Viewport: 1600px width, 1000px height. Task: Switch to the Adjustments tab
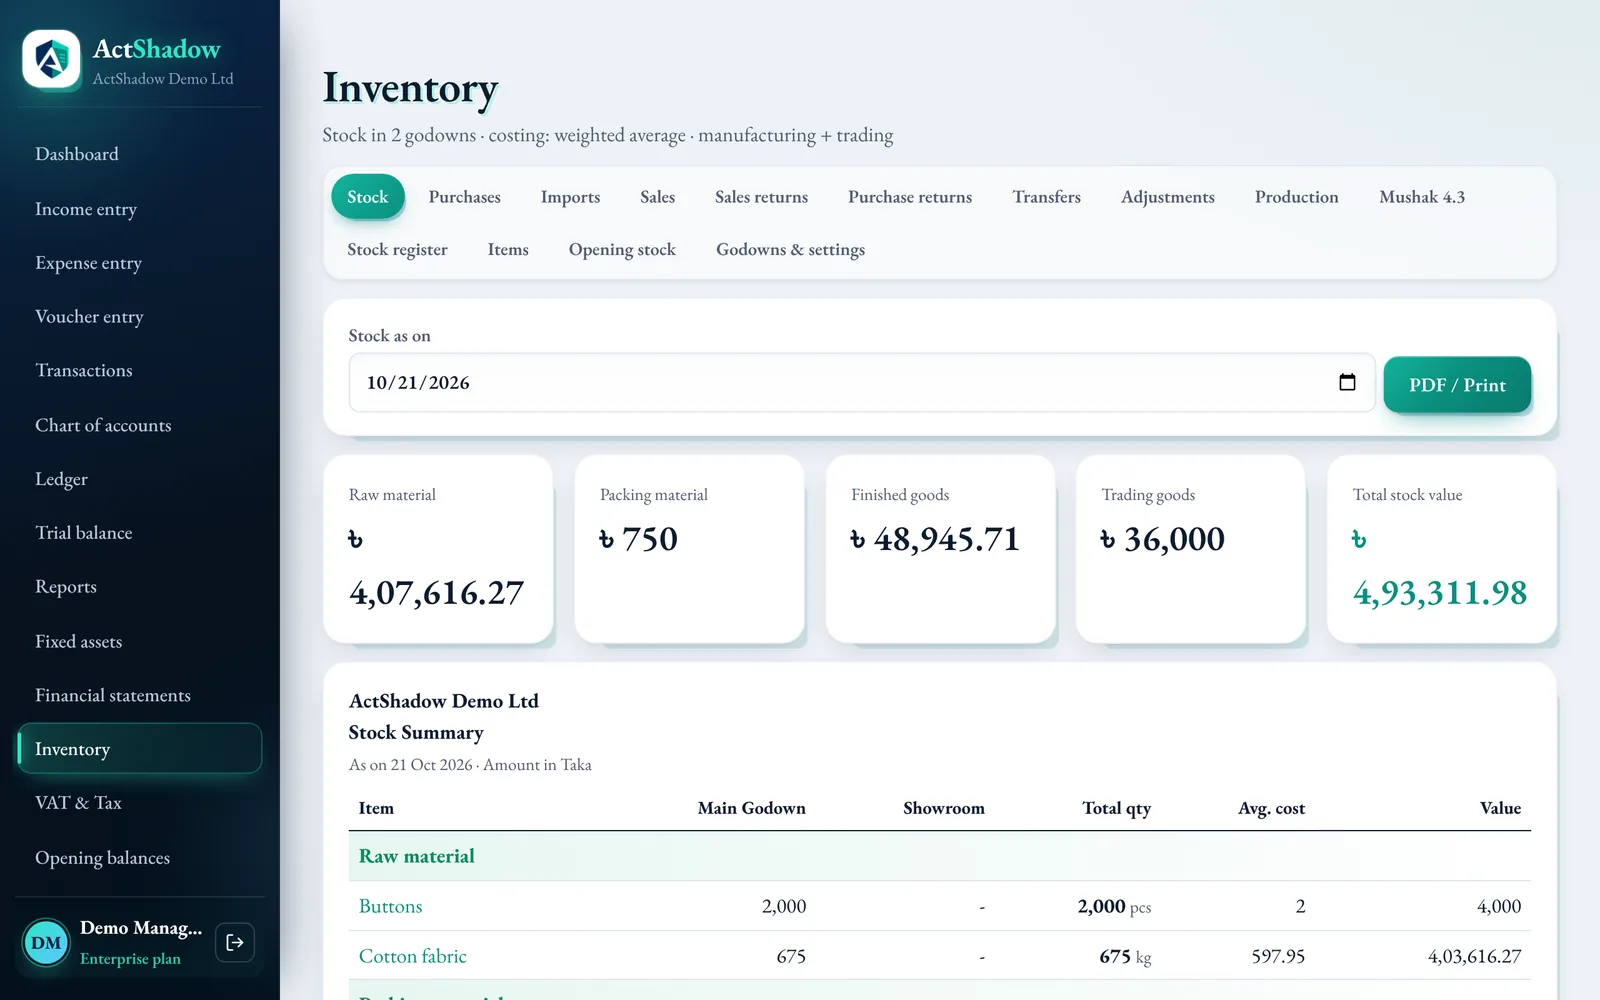pyautogui.click(x=1167, y=197)
